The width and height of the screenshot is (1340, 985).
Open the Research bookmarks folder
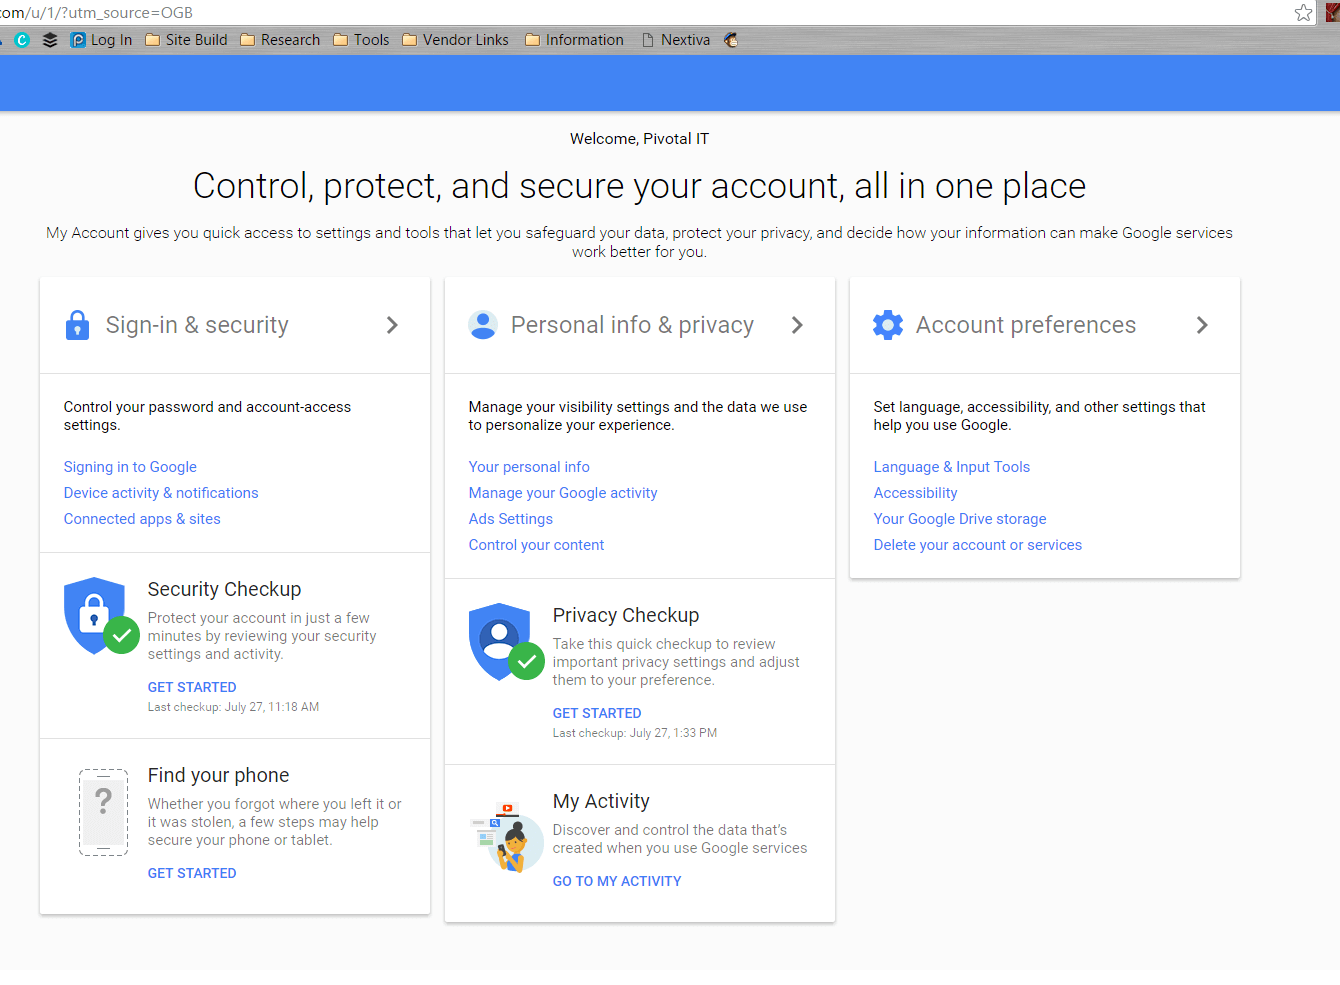(280, 40)
